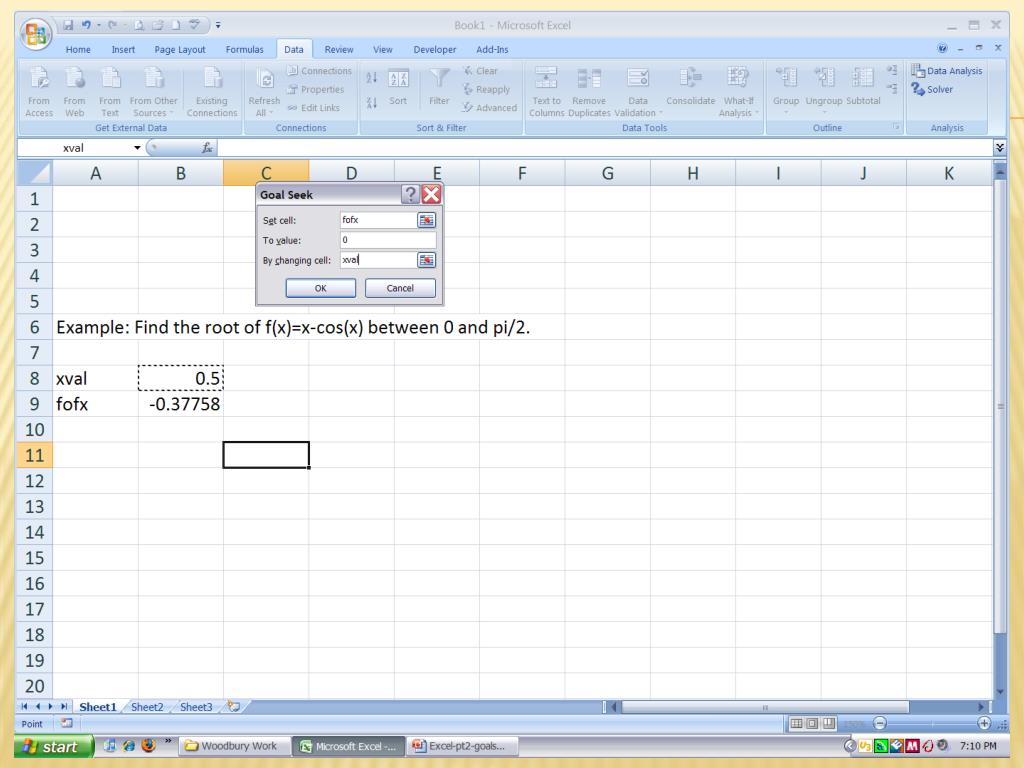Expand the formula bar

(999, 148)
